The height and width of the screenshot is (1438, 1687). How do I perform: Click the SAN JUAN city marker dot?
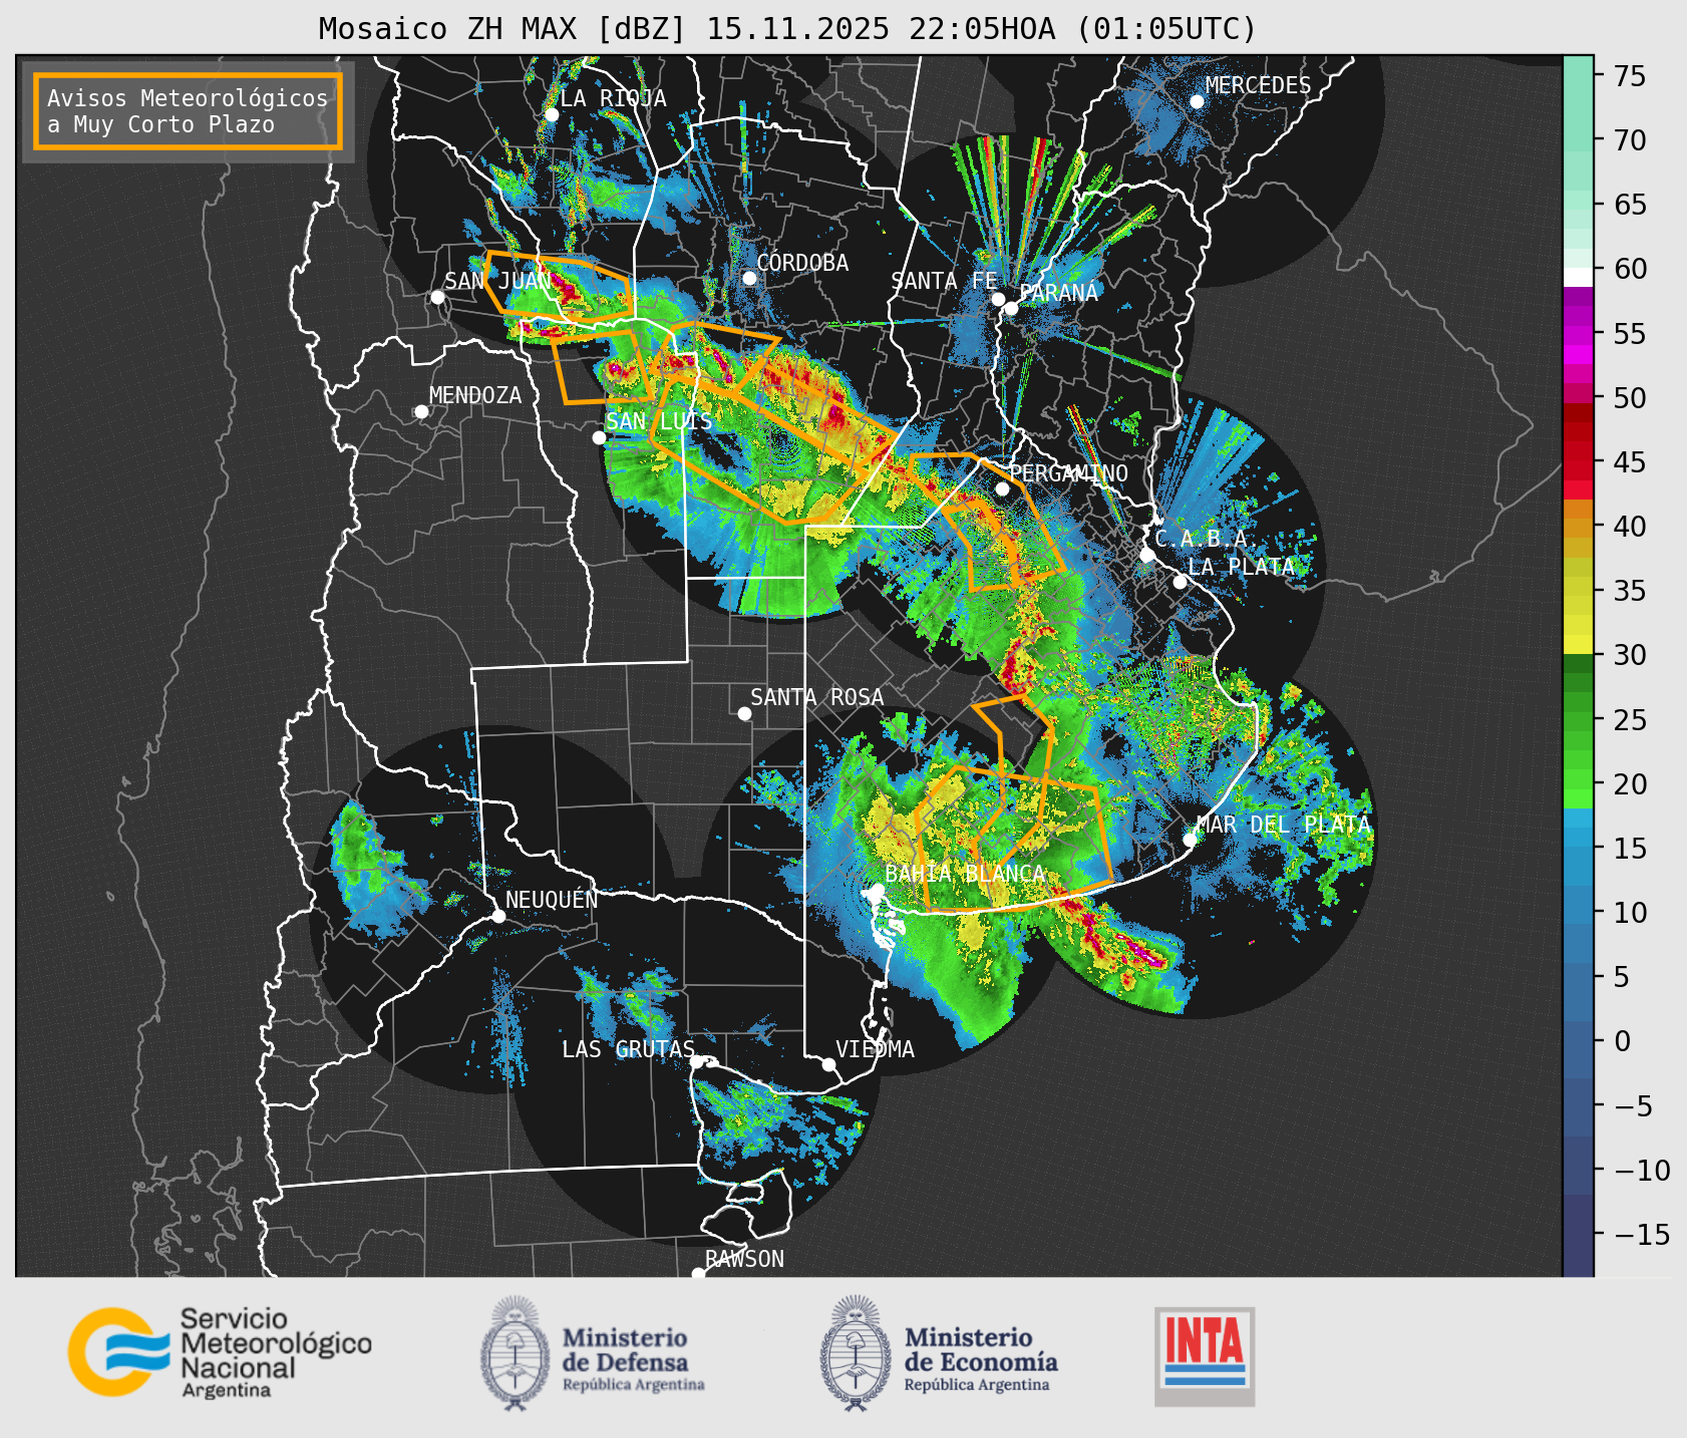[x=437, y=297]
